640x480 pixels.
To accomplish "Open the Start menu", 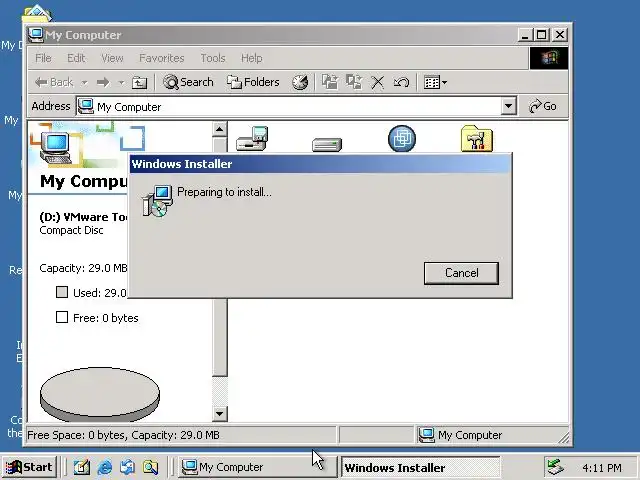I will pos(29,467).
